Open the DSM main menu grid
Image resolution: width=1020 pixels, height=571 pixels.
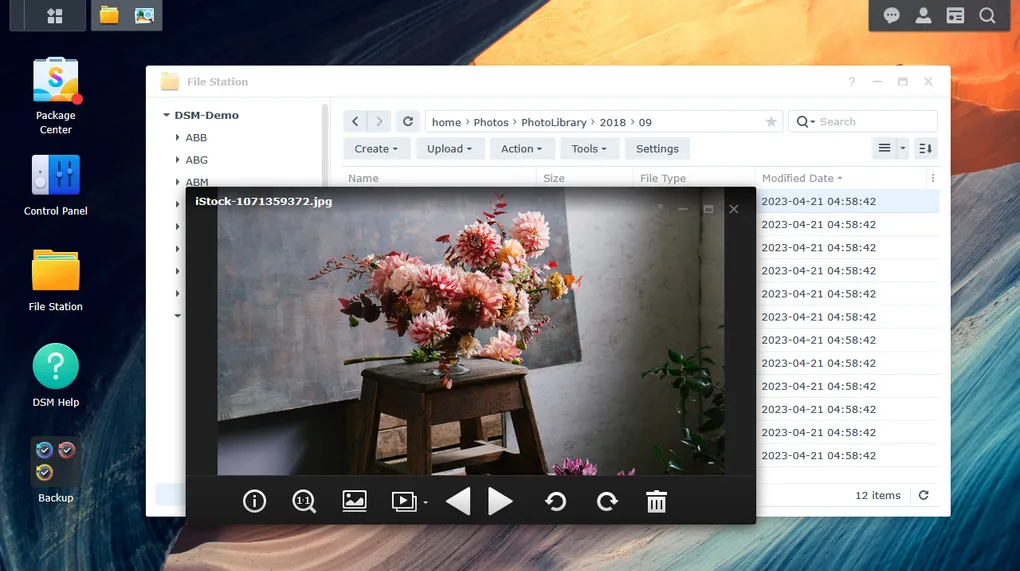[55, 16]
